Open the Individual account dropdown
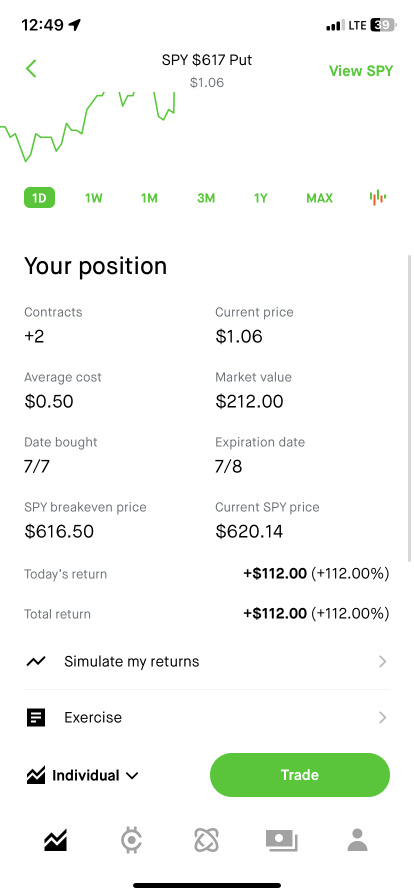The height and width of the screenshot is (896, 414). (x=82, y=775)
